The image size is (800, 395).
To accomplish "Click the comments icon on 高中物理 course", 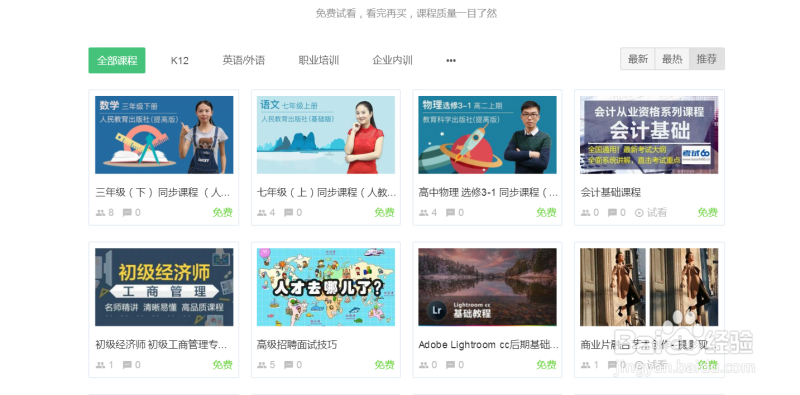I will 451,212.
